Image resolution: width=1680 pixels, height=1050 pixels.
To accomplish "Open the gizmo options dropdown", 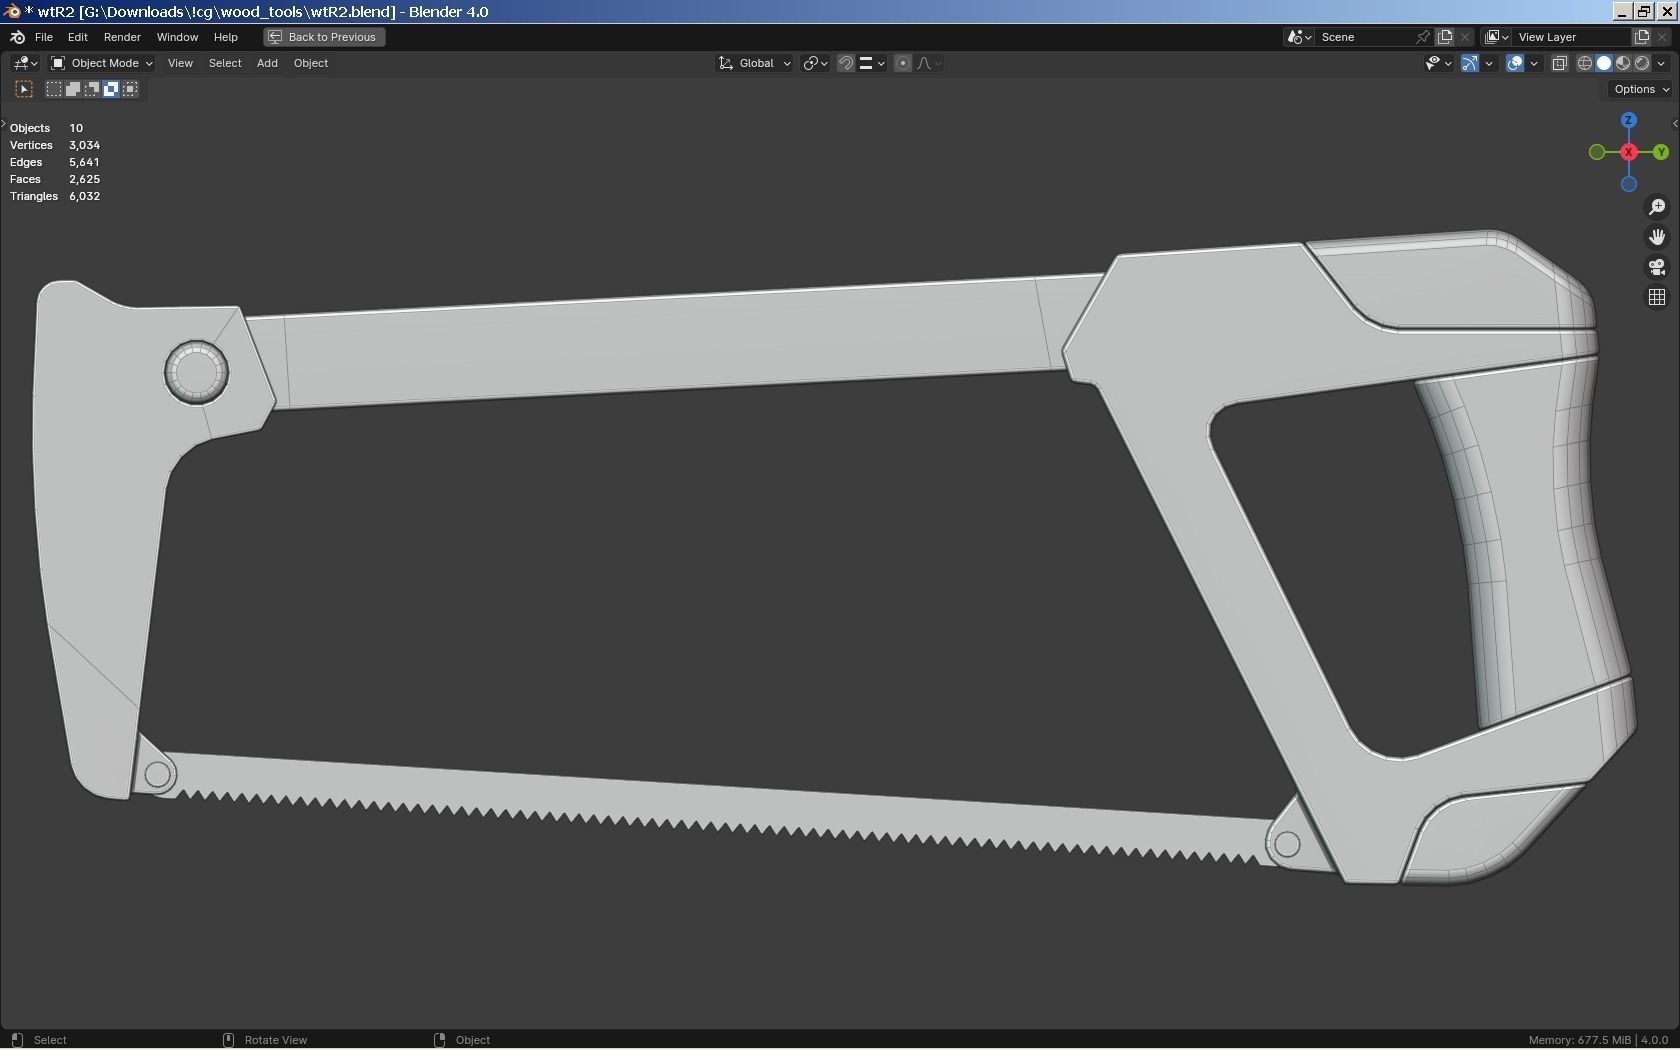I will pyautogui.click(x=1489, y=63).
